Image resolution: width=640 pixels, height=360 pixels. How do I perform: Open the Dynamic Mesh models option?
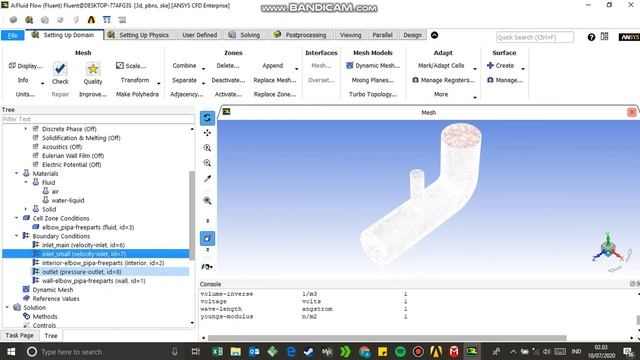[373, 66]
